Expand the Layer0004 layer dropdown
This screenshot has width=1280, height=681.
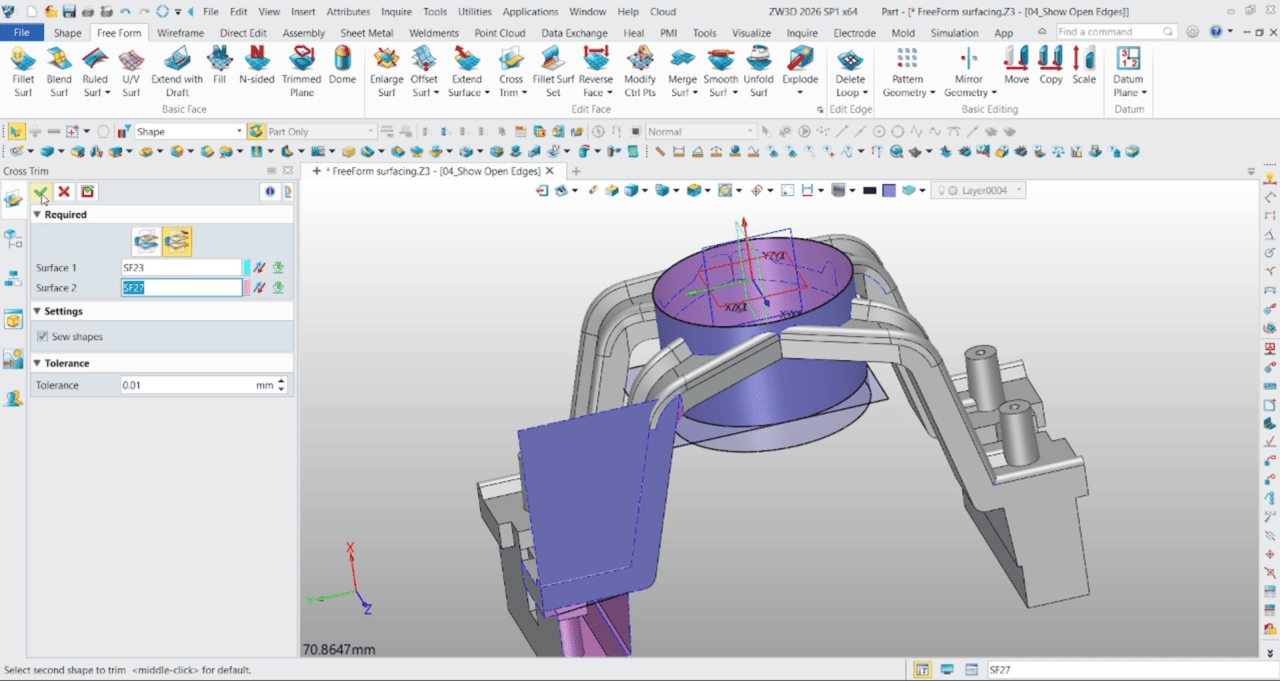[1019, 190]
